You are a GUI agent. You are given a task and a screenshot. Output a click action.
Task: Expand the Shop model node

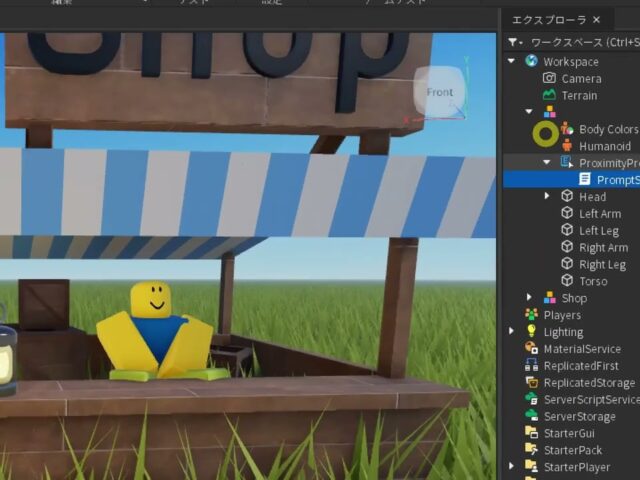pos(529,298)
